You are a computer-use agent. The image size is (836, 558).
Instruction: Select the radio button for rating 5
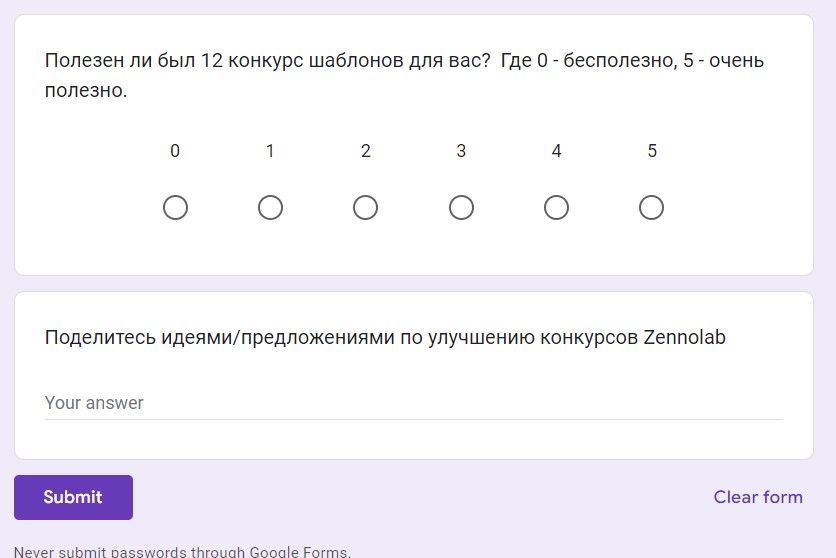(x=652, y=208)
